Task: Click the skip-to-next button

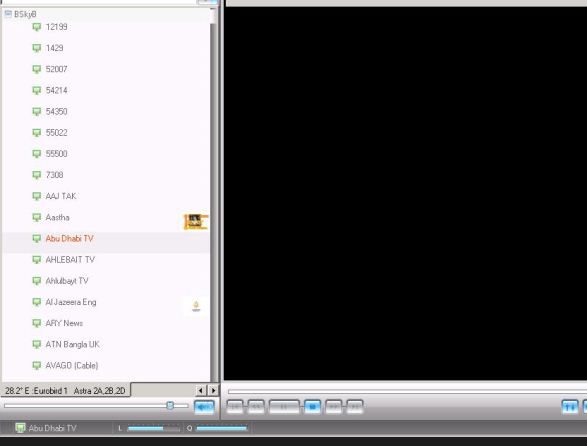Action: click(355, 407)
